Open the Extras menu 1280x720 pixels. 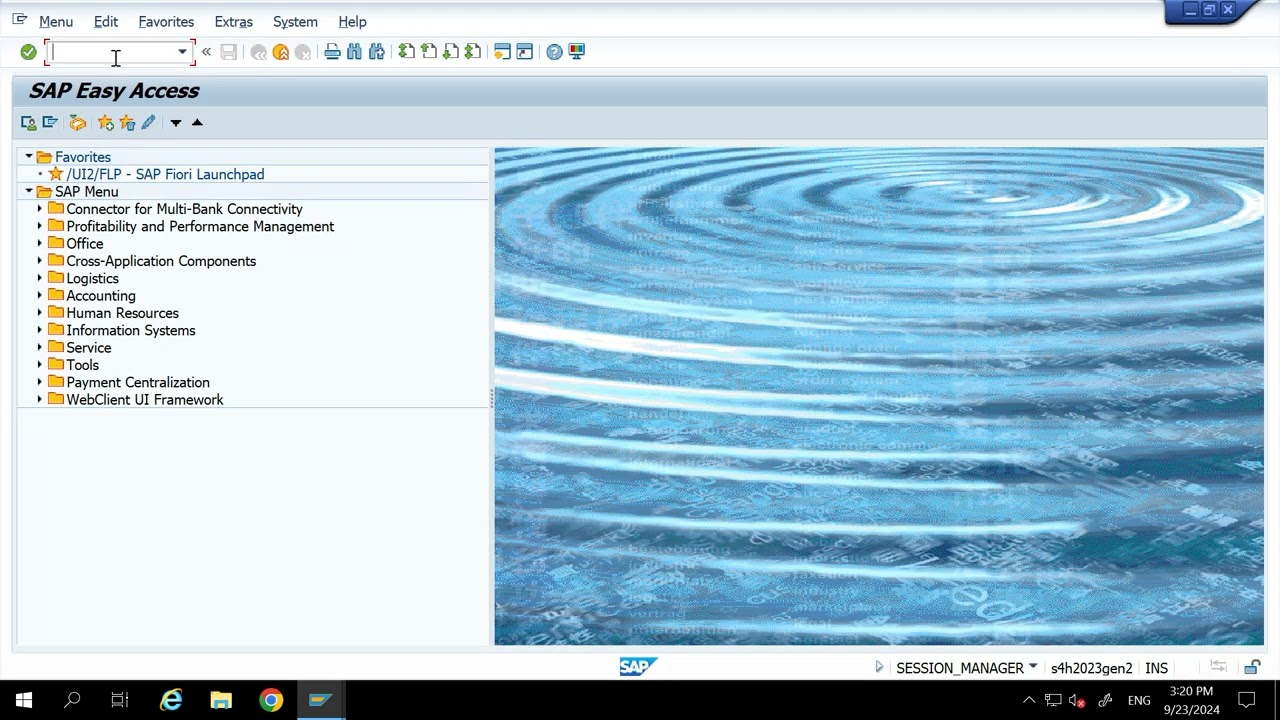click(x=233, y=22)
